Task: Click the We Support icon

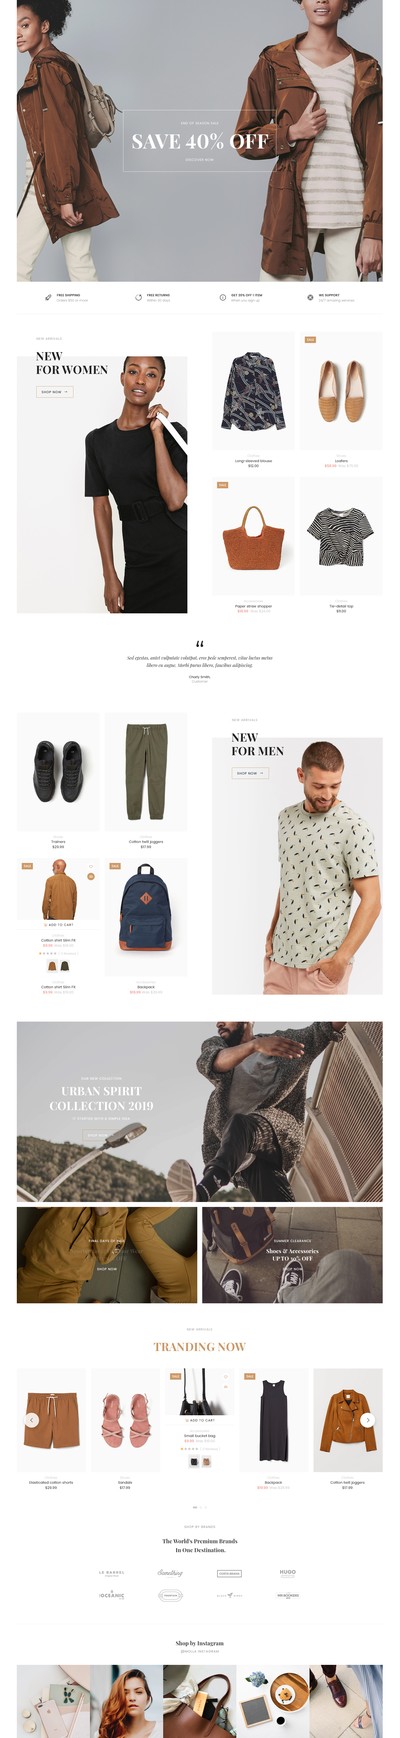Action: 310,297
